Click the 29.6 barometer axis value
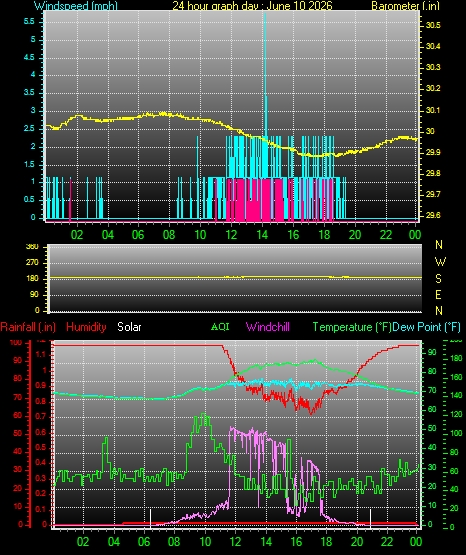The height and width of the screenshot is (555, 466). (x=433, y=216)
